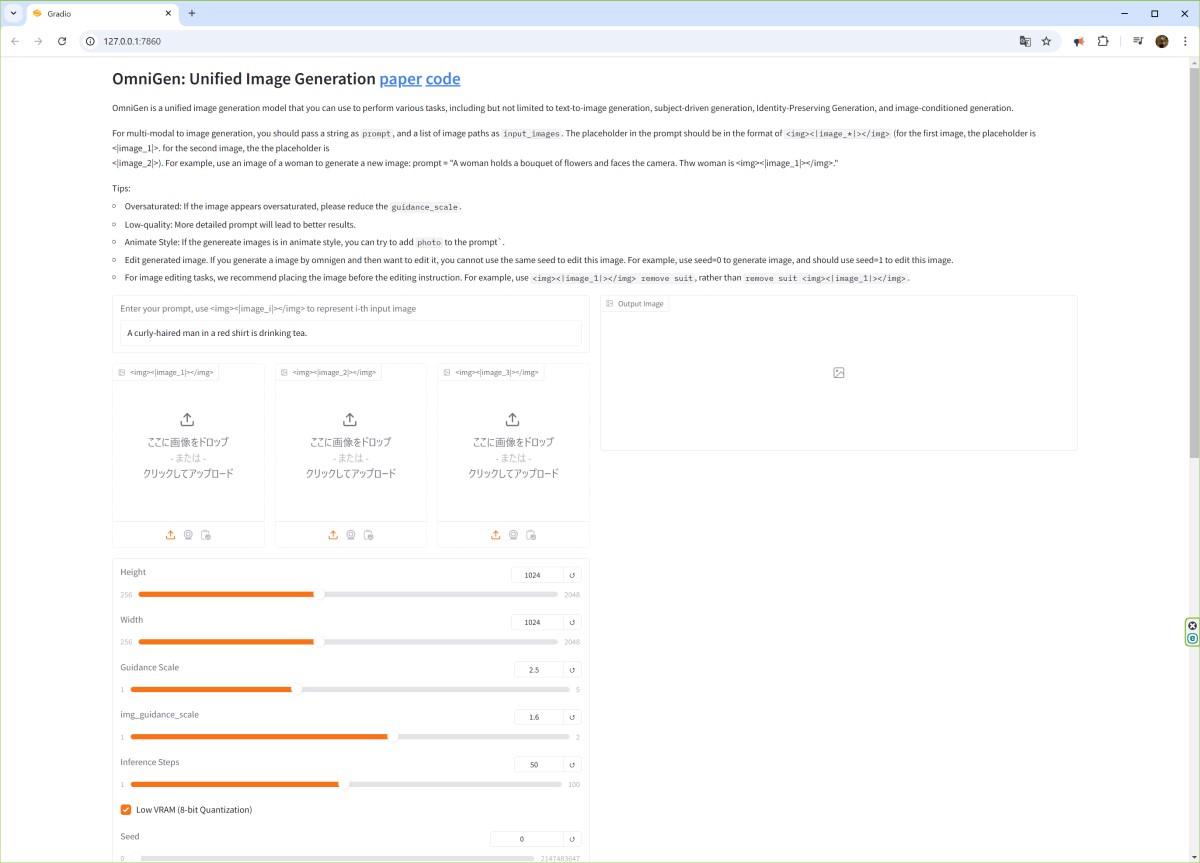The image size is (1200, 863).
Task: Adjust the img_guidance_scale slider
Action: click(x=350, y=736)
